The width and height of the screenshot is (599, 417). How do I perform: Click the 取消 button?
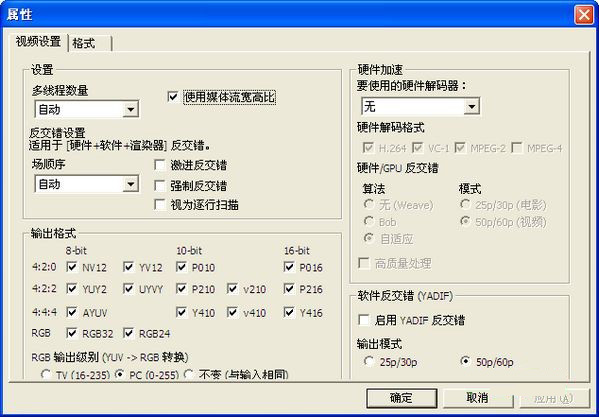point(478,398)
